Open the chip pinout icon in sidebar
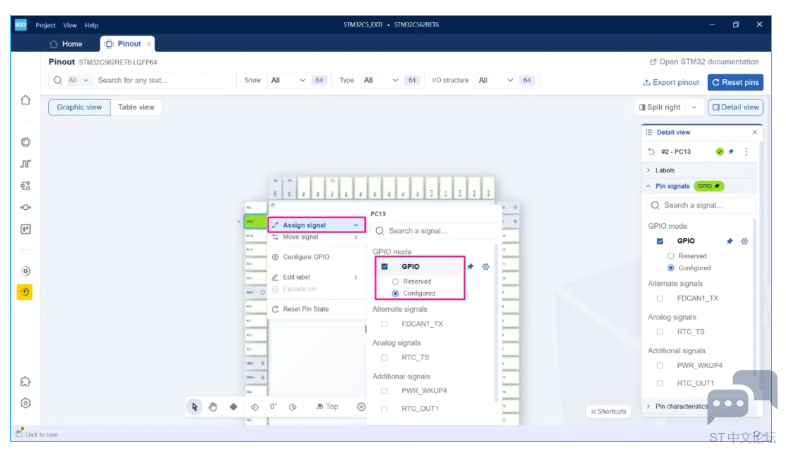 coord(26,142)
